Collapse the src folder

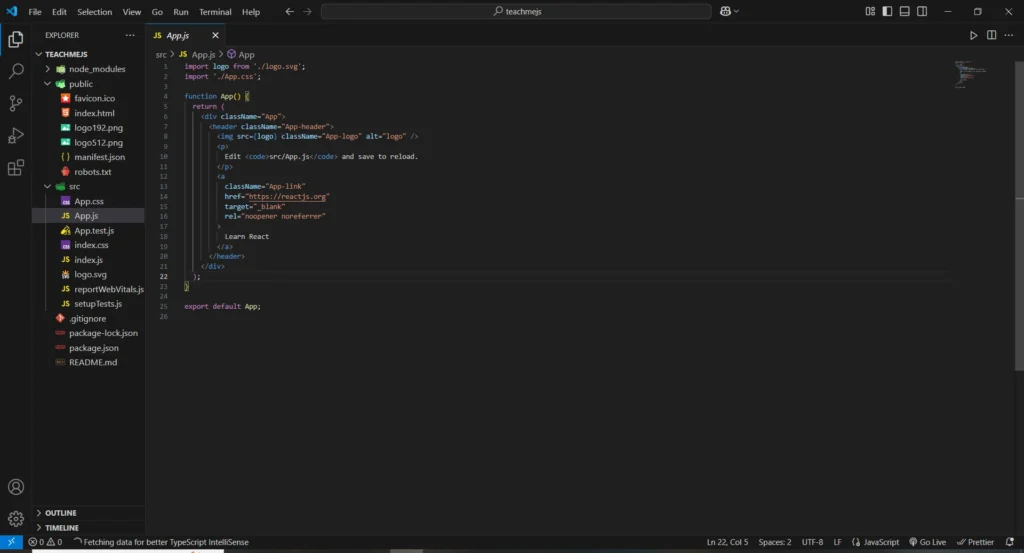47,186
